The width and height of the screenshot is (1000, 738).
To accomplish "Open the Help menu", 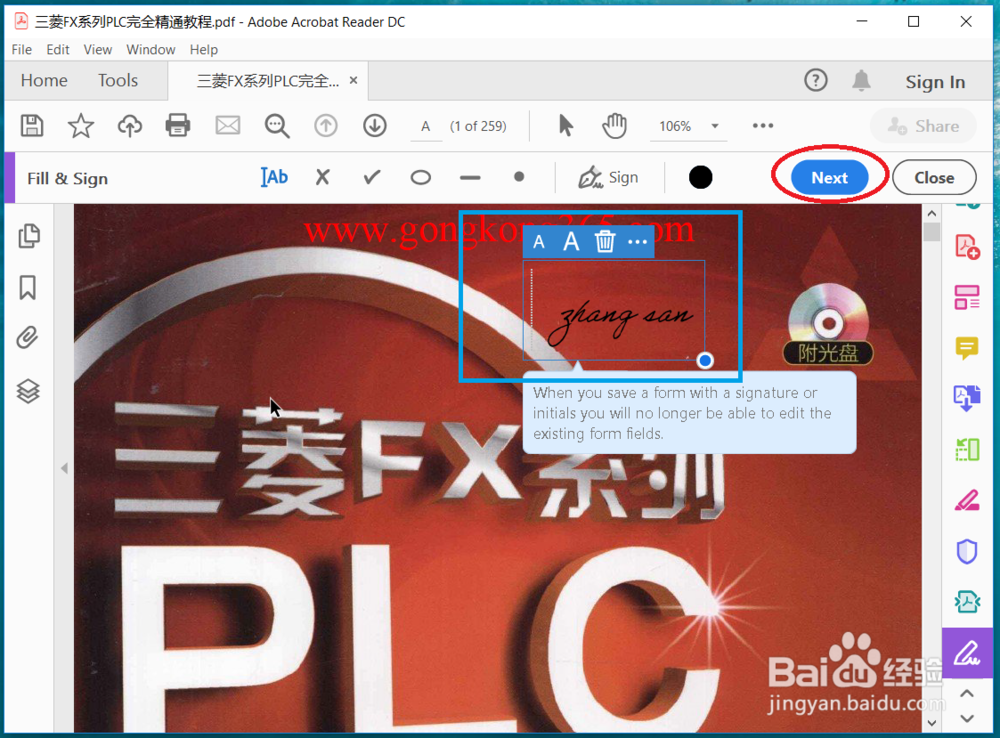I will pos(203,49).
